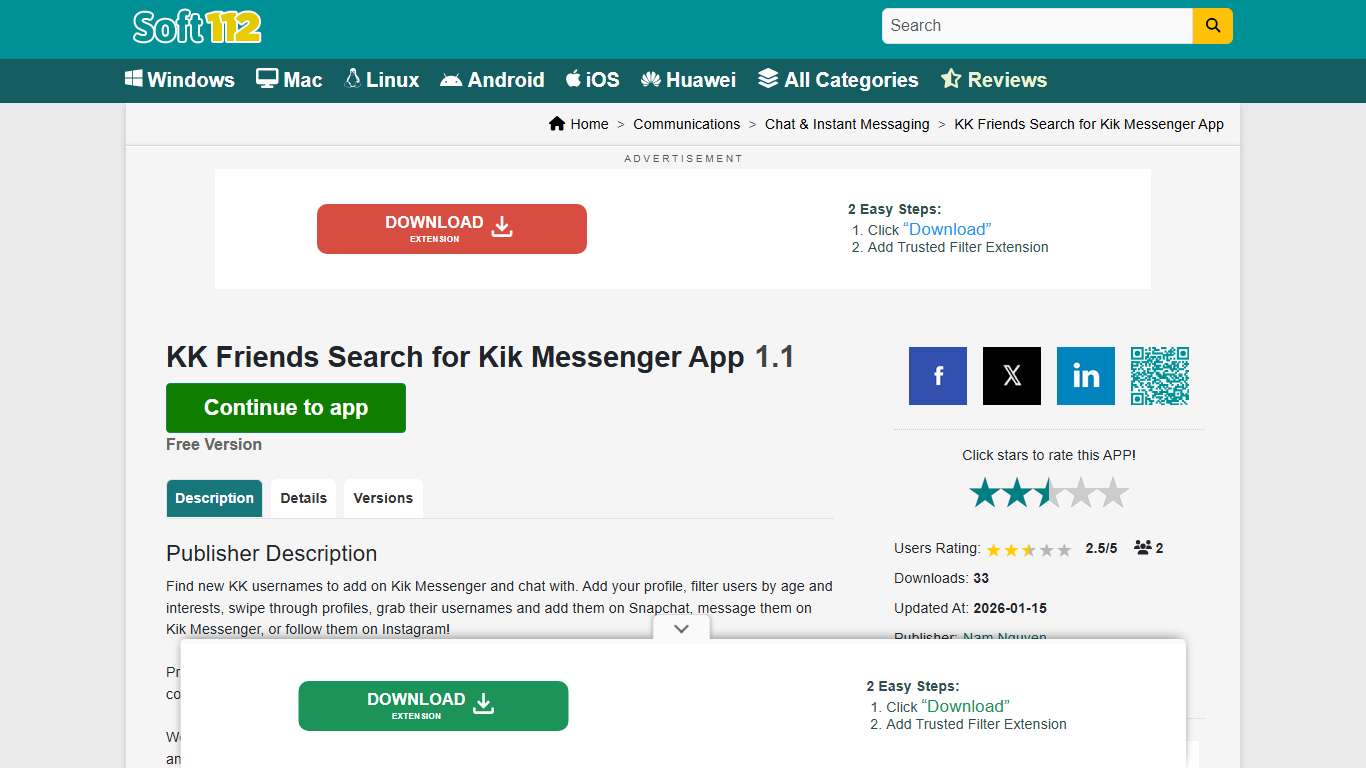The width and height of the screenshot is (1366, 768).
Task: Share the app on Facebook
Action: [937, 376]
